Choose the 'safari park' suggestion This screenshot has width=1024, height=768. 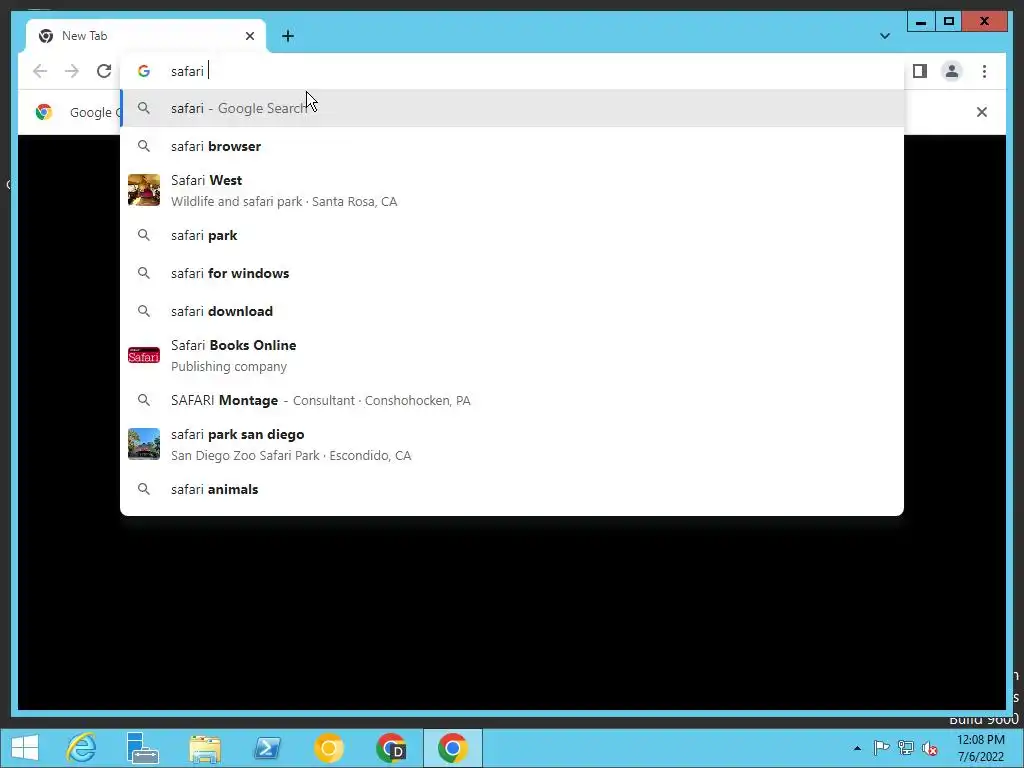(x=512, y=235)
